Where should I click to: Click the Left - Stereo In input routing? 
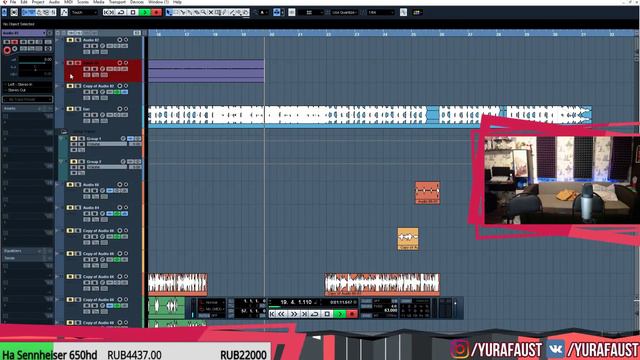[x=20, y=84]
